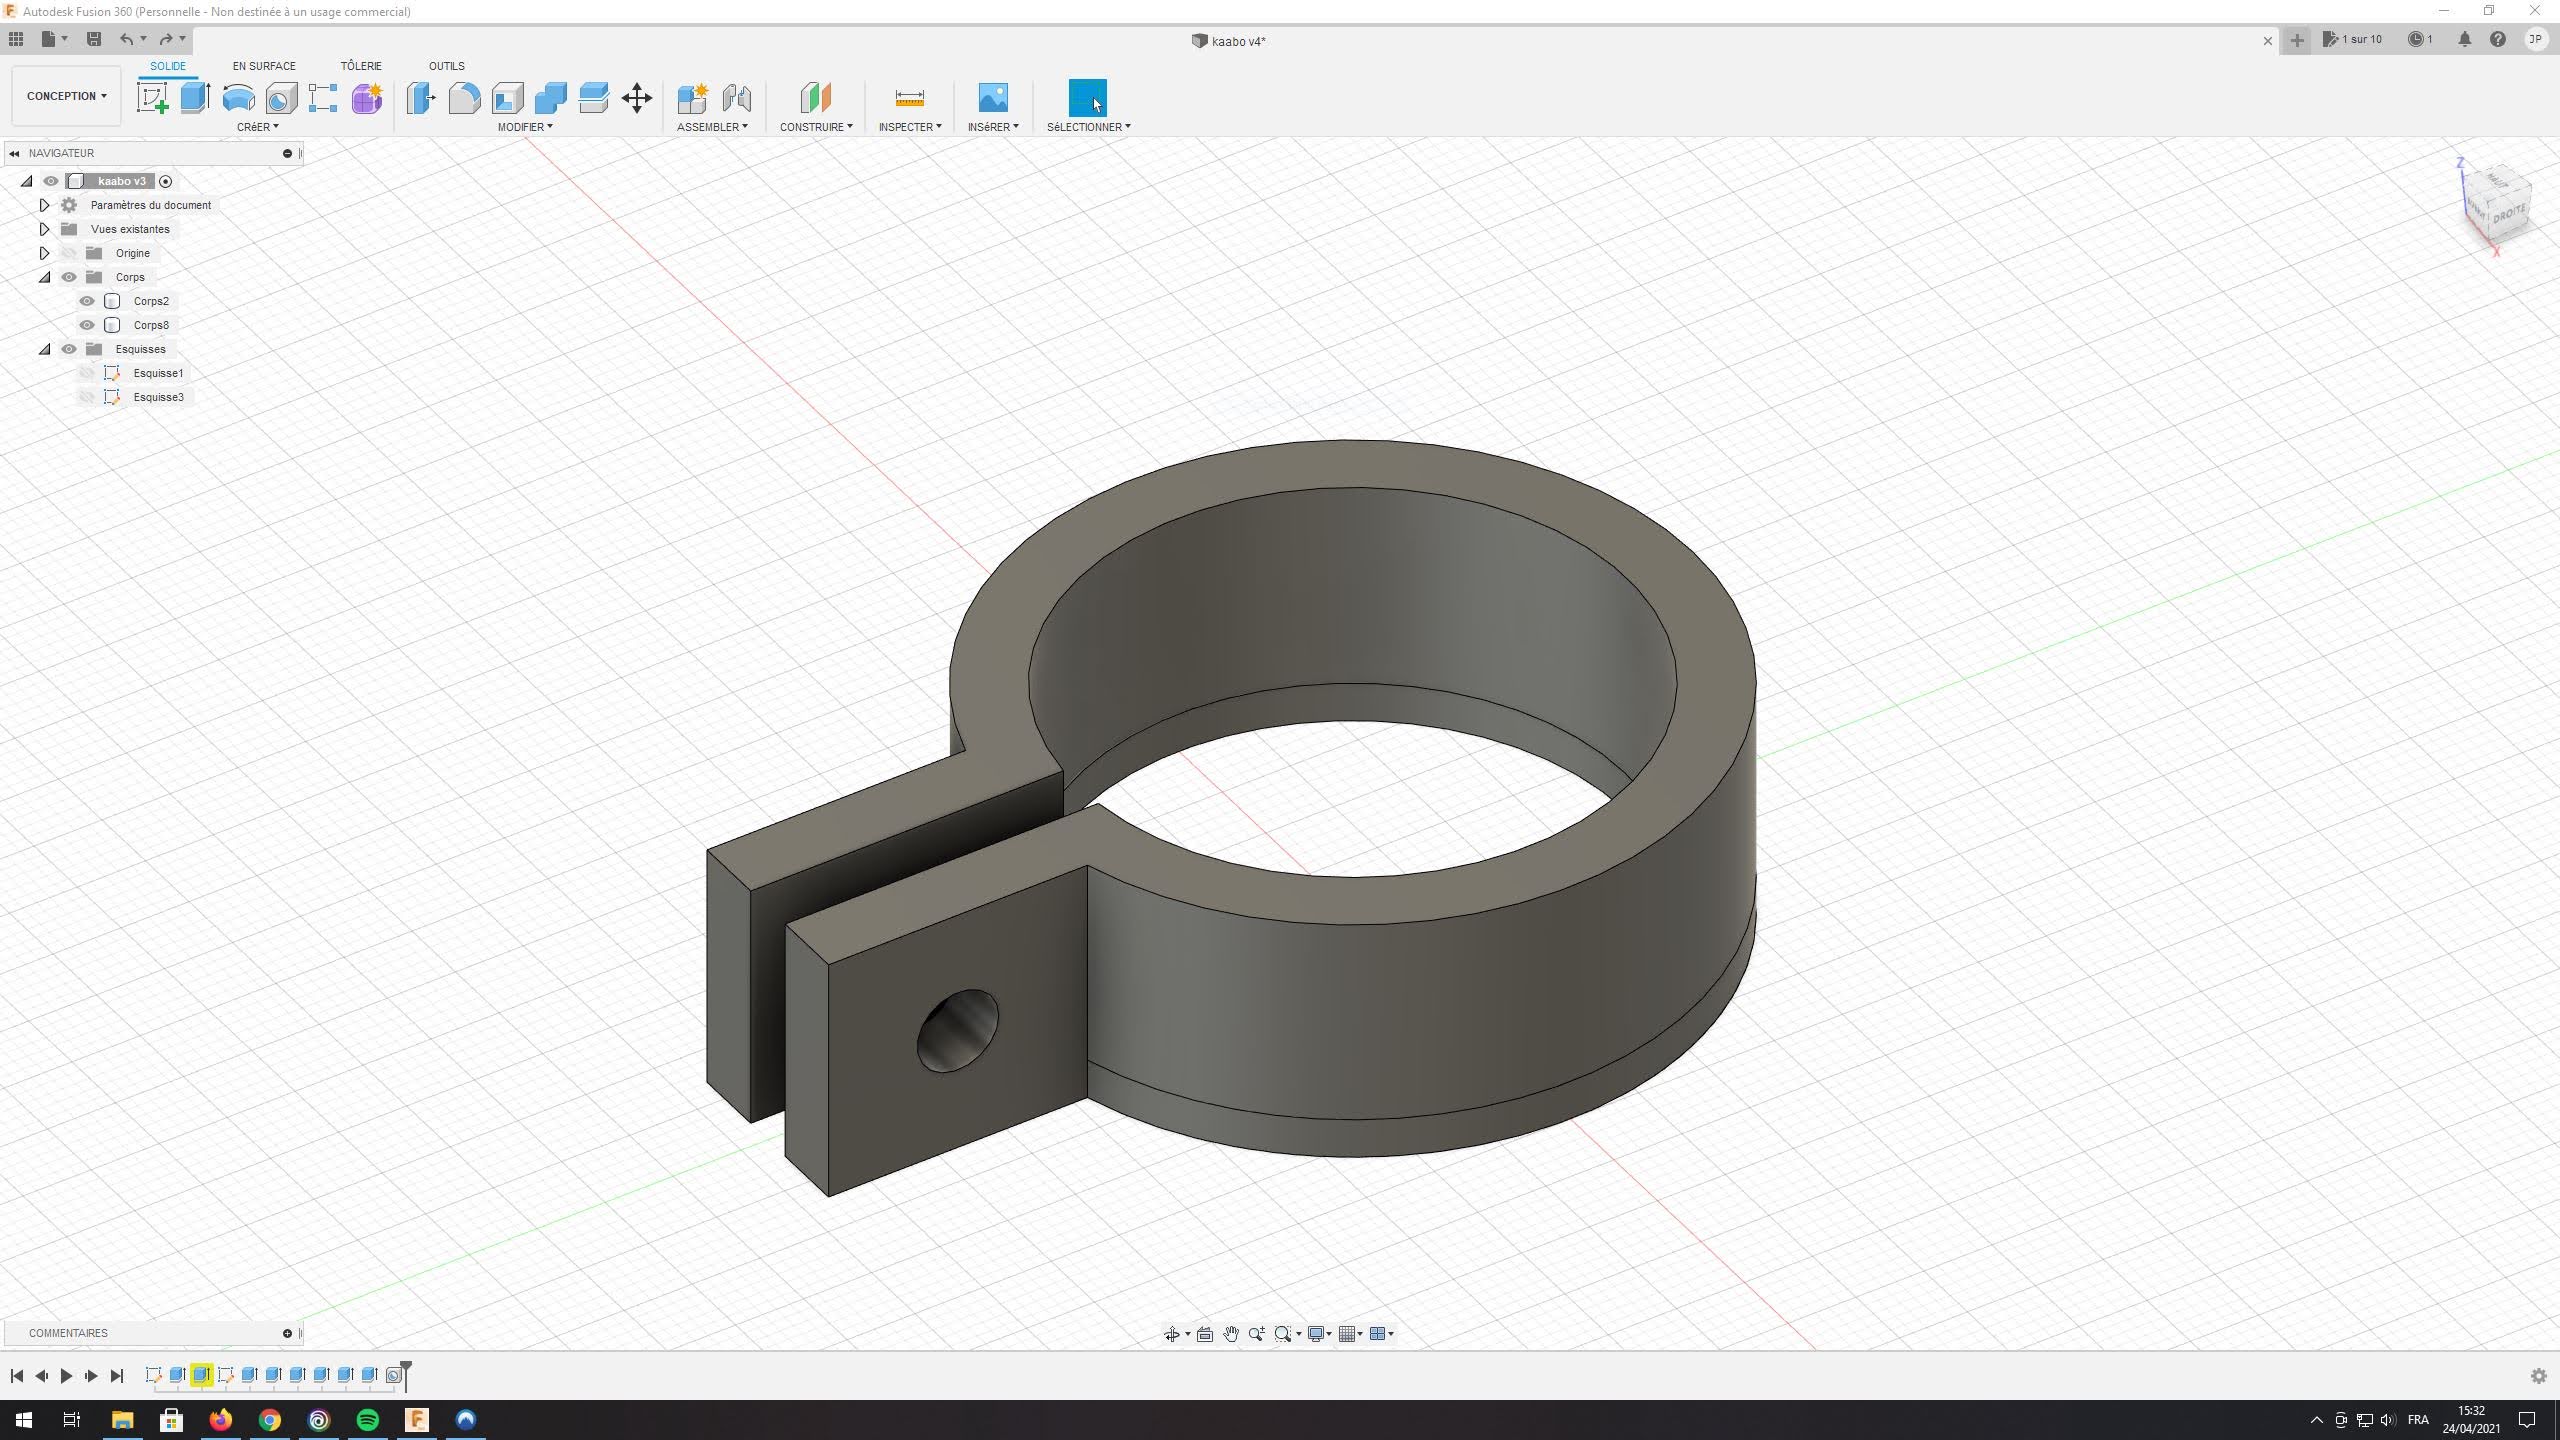Viewport: 2560px width, 1440px height.
Task: Toggle visibility of the Esquisses folder
Action: pos(69,349)
